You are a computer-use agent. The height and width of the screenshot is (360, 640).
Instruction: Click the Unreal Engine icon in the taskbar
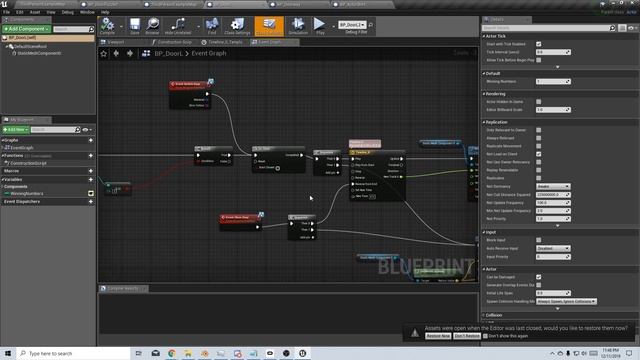pos(302,353)
